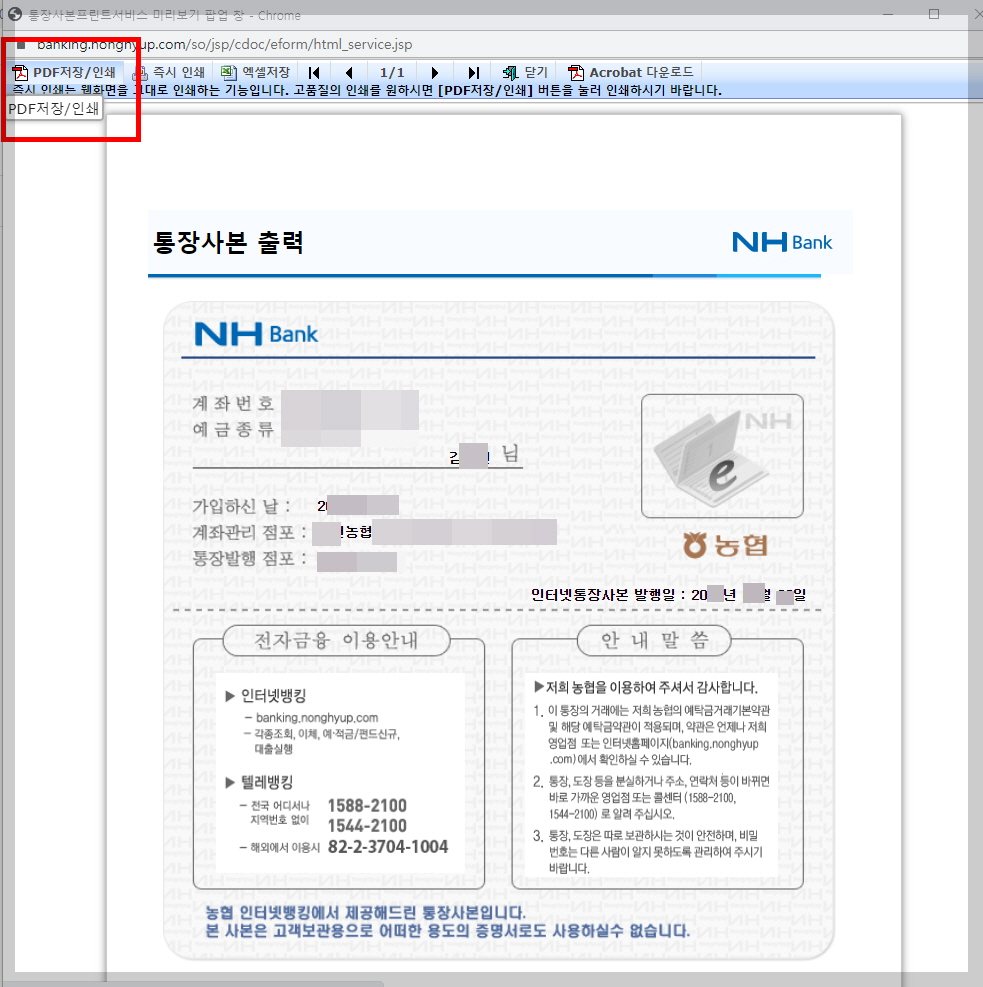The image size is (983, 987).
Task: Click the PDF저장/인쇄 toolbar button
Action: coord(64,72)
